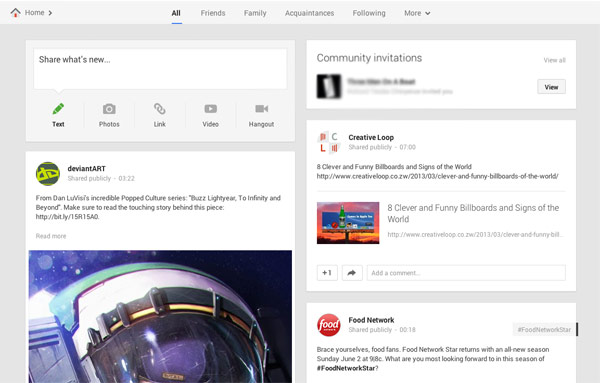
Task: Follow the creativeloop.co.zw URL in the post text
Action: pyautogui.click(x=437, y=176)
